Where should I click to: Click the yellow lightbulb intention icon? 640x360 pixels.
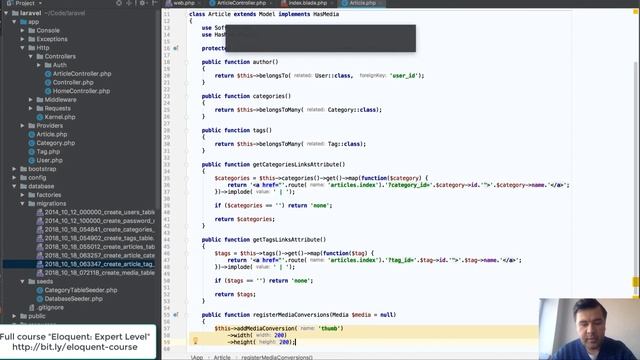pos(195,340)
